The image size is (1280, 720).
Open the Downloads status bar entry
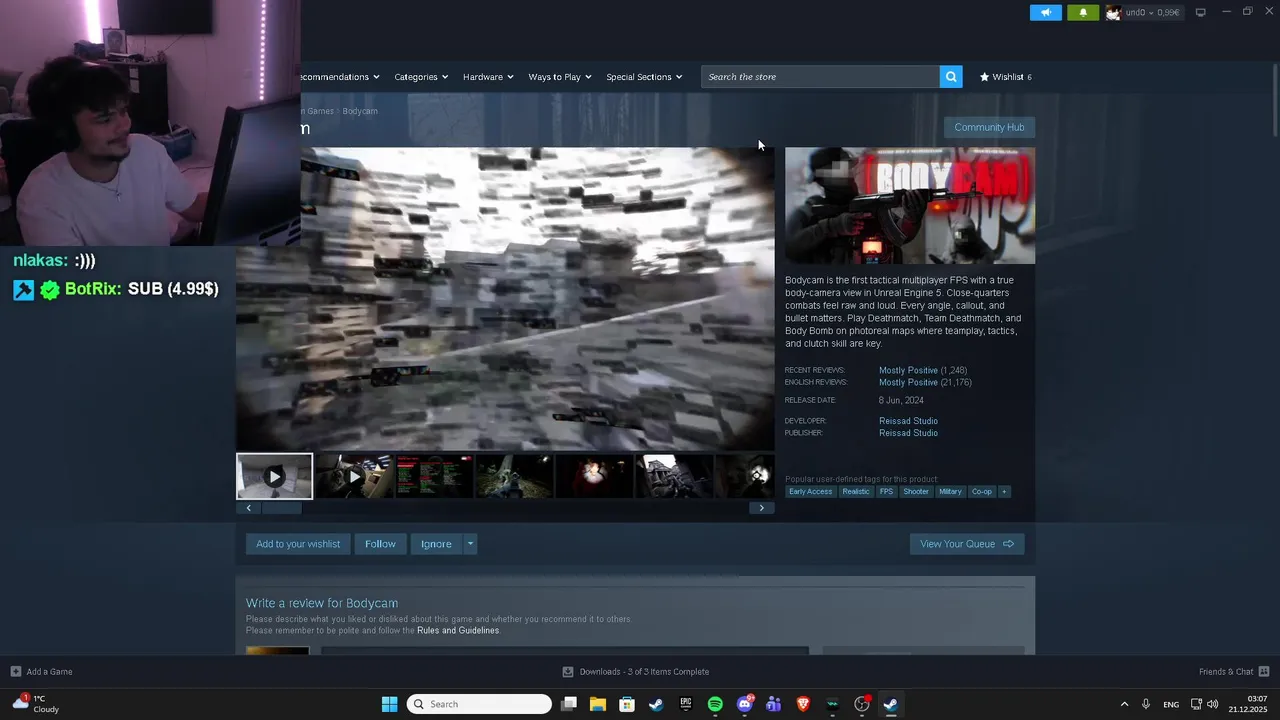636,672
